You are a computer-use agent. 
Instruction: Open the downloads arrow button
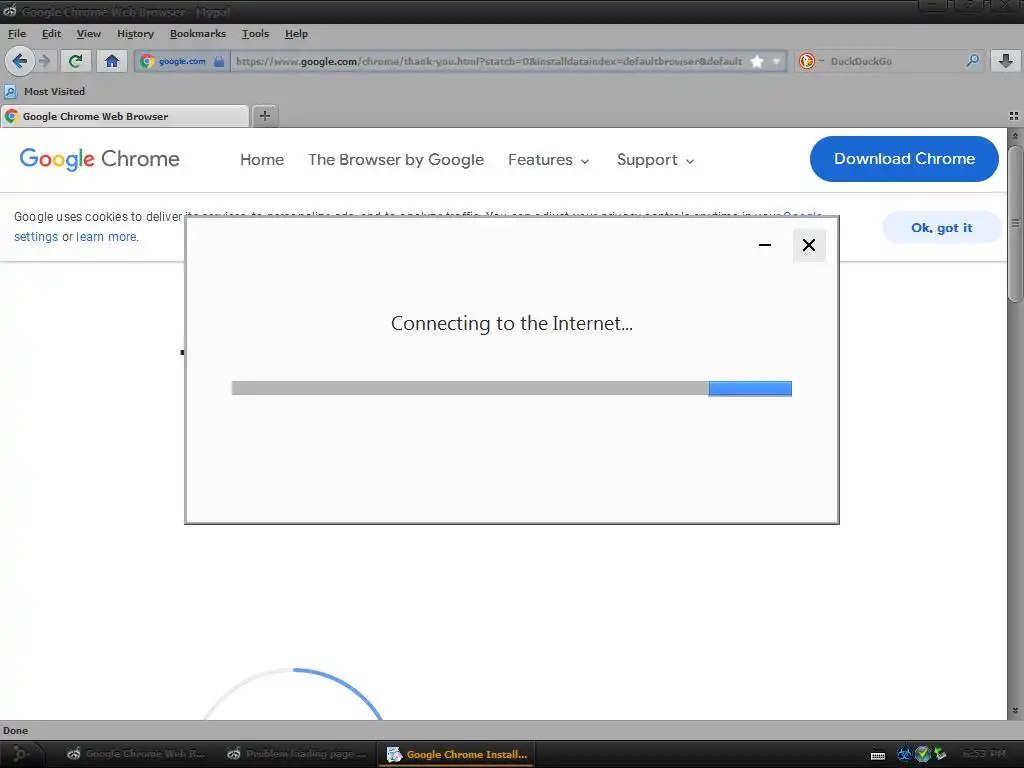1006,61
